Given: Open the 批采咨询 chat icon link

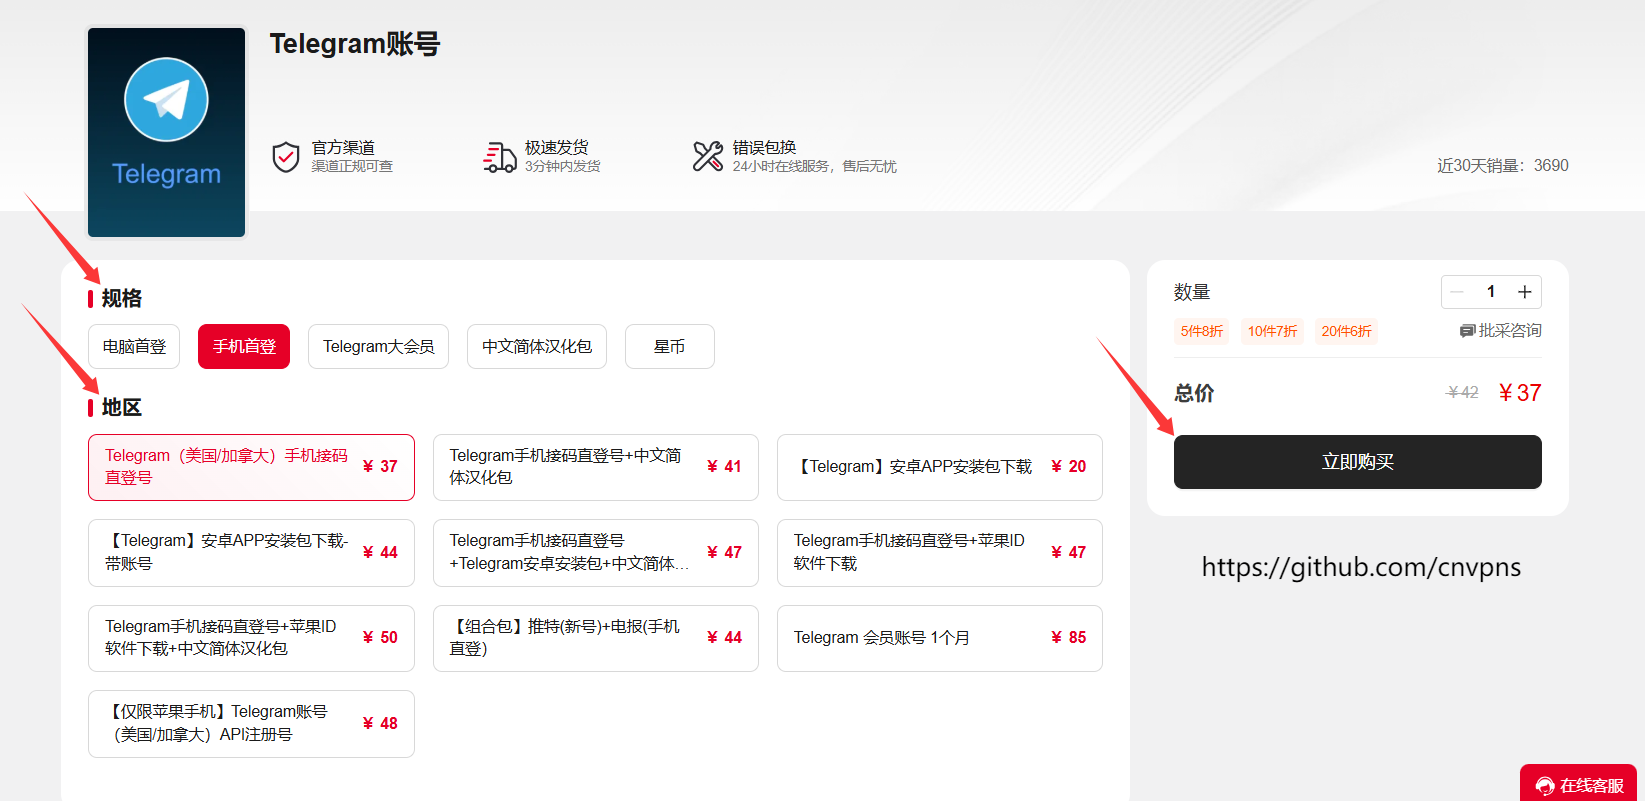Looking at the screenshot, I should click(x=1500, y=331).
